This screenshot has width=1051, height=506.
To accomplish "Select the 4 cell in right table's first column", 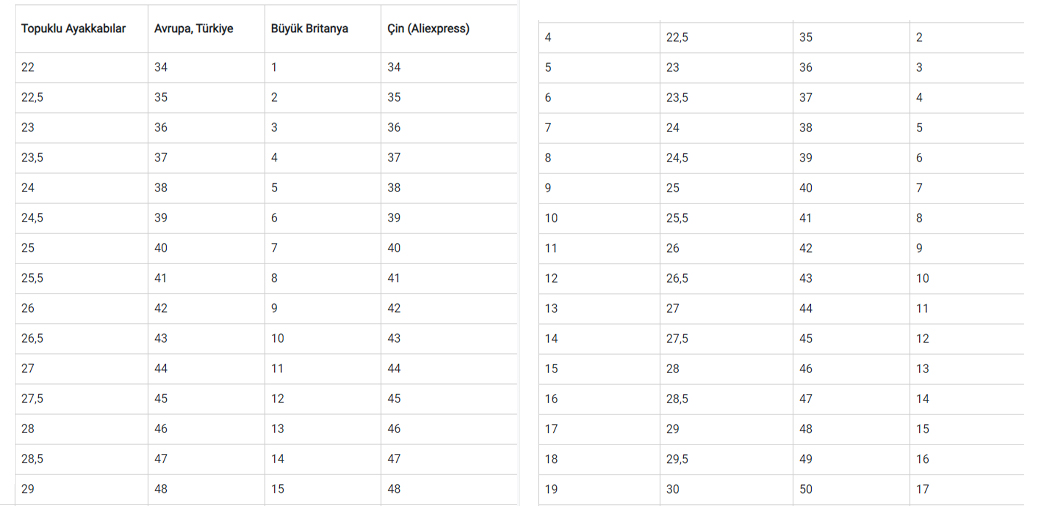I will pyautogui.click(x=548, y=38).
